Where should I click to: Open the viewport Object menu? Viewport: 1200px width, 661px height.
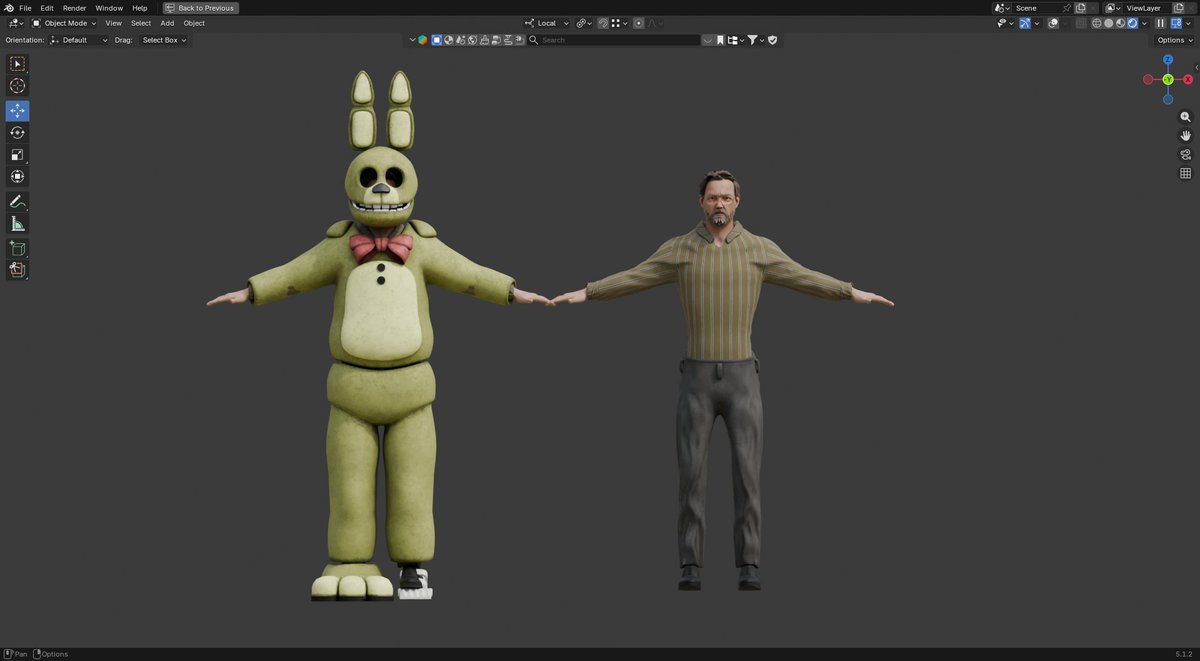194,23
